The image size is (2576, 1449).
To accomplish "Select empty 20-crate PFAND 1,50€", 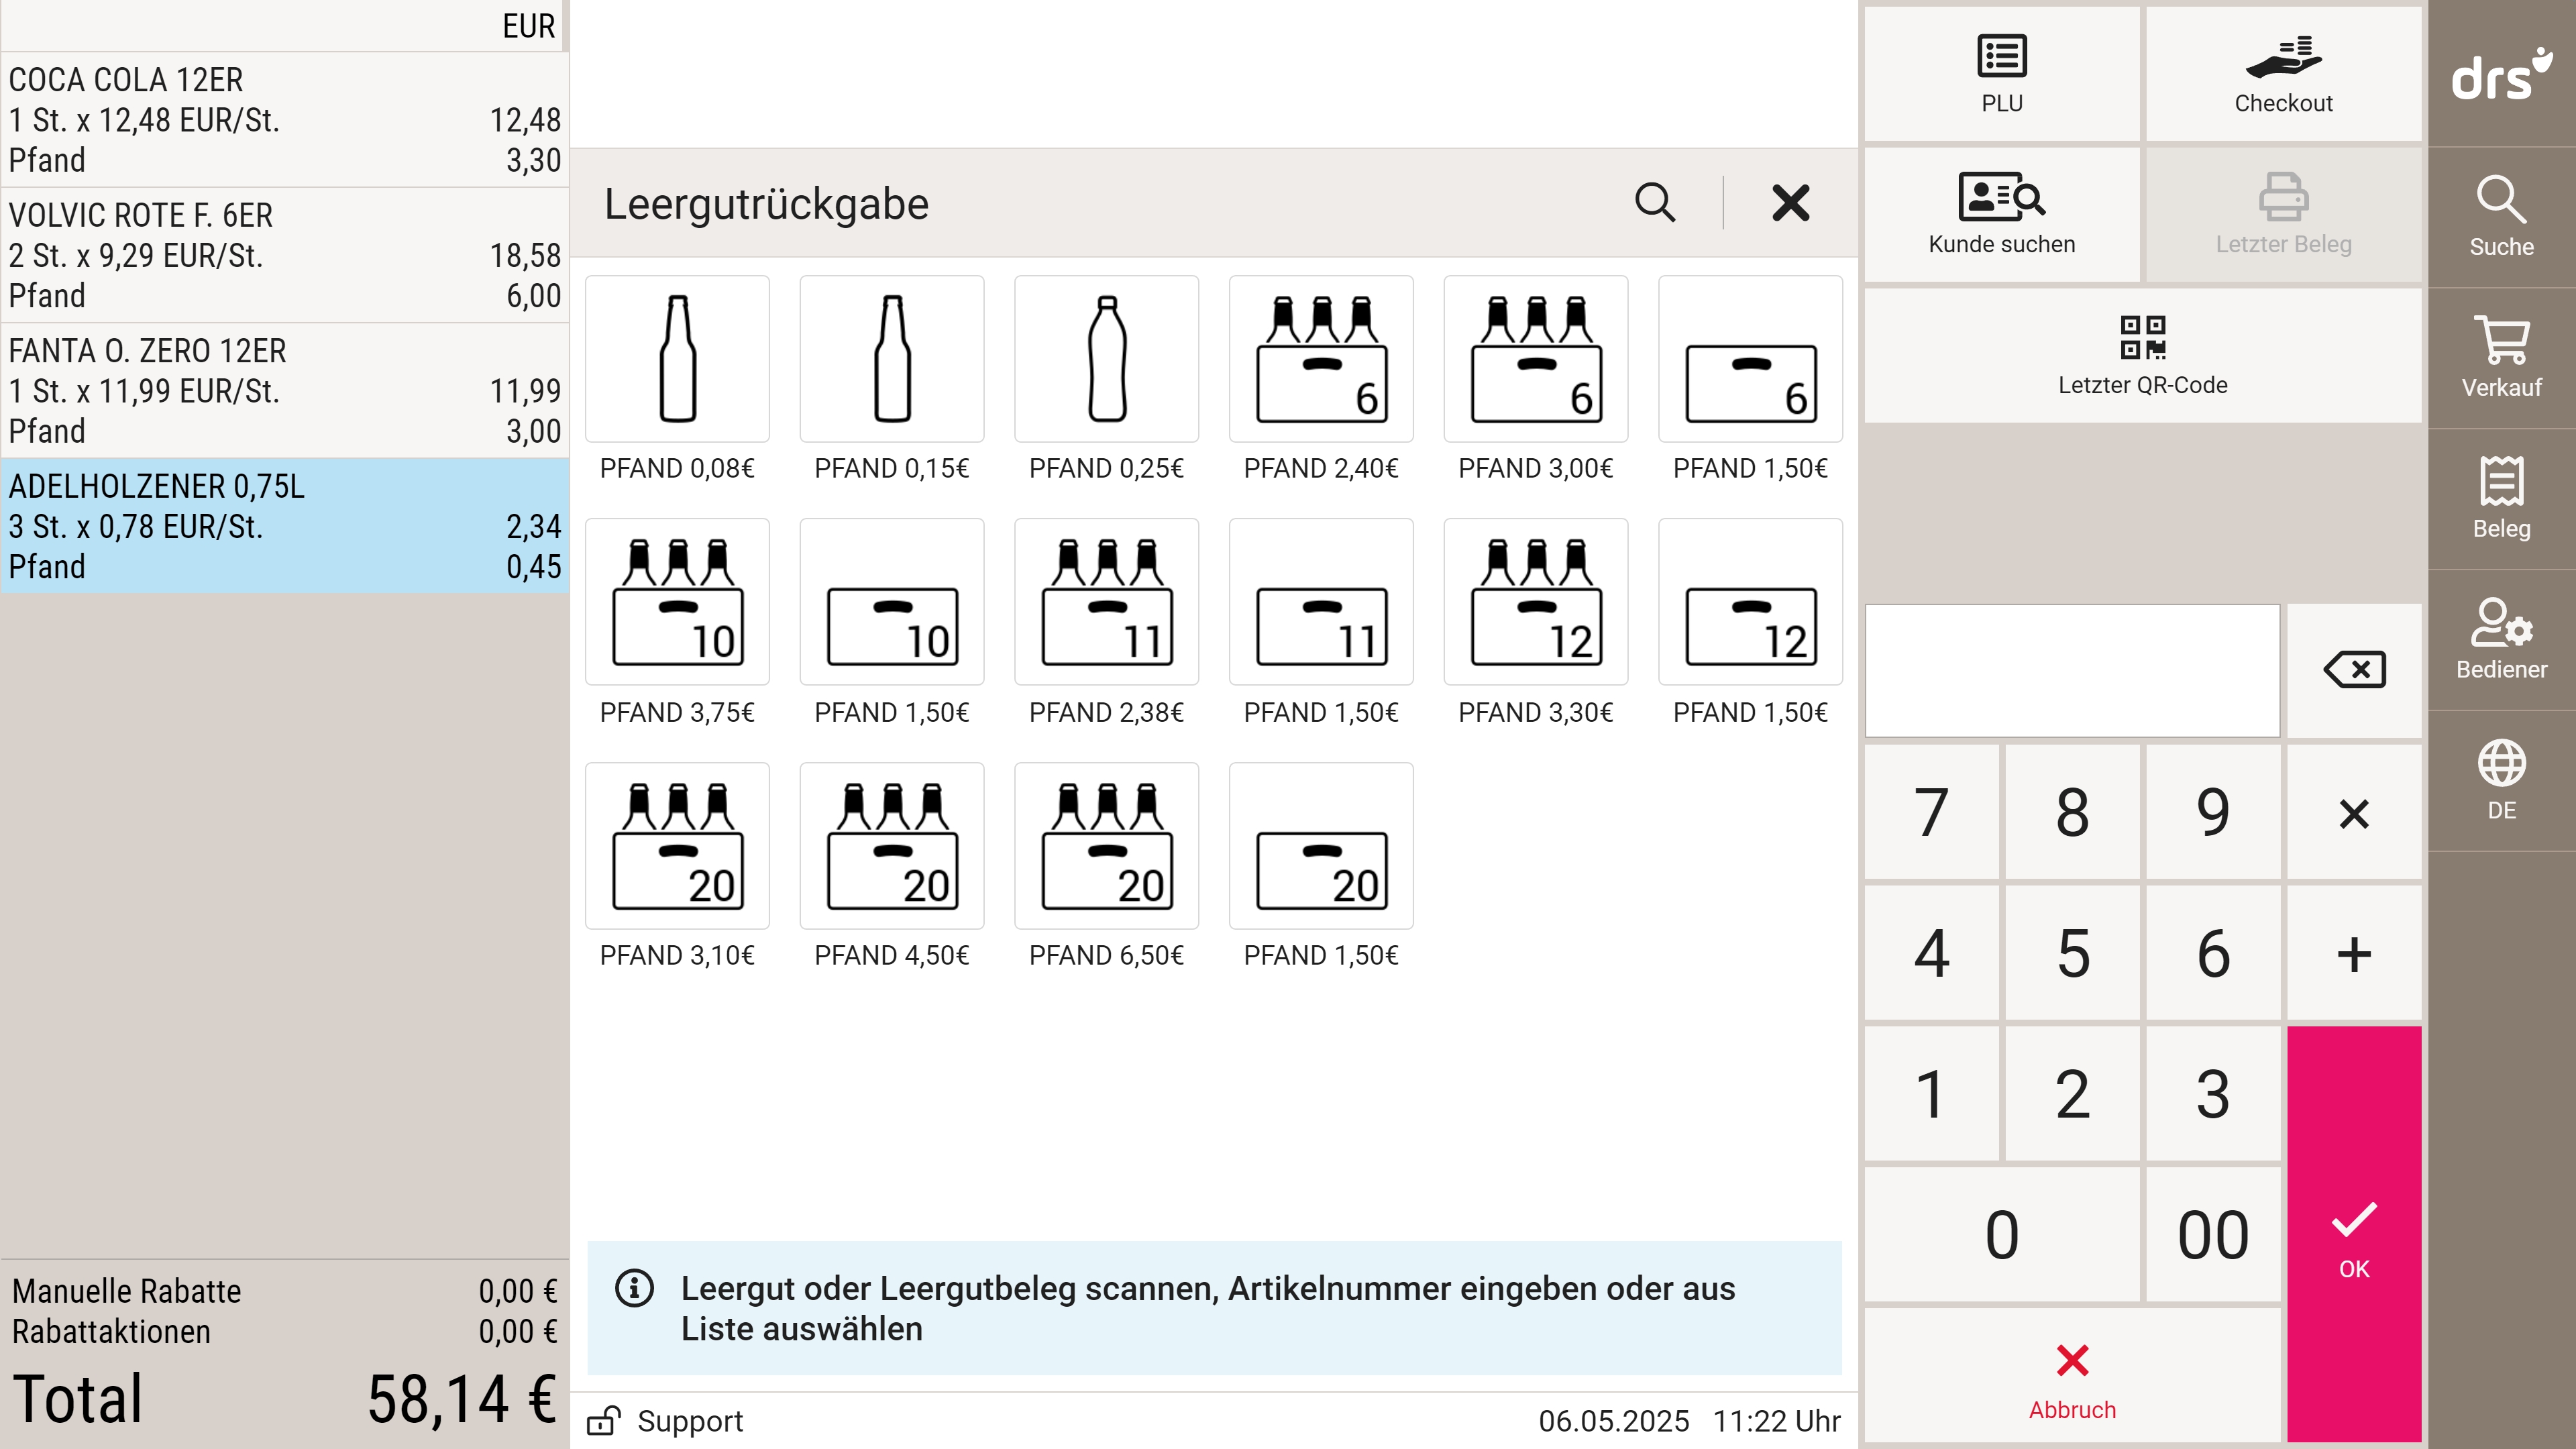I will 1320,846.
